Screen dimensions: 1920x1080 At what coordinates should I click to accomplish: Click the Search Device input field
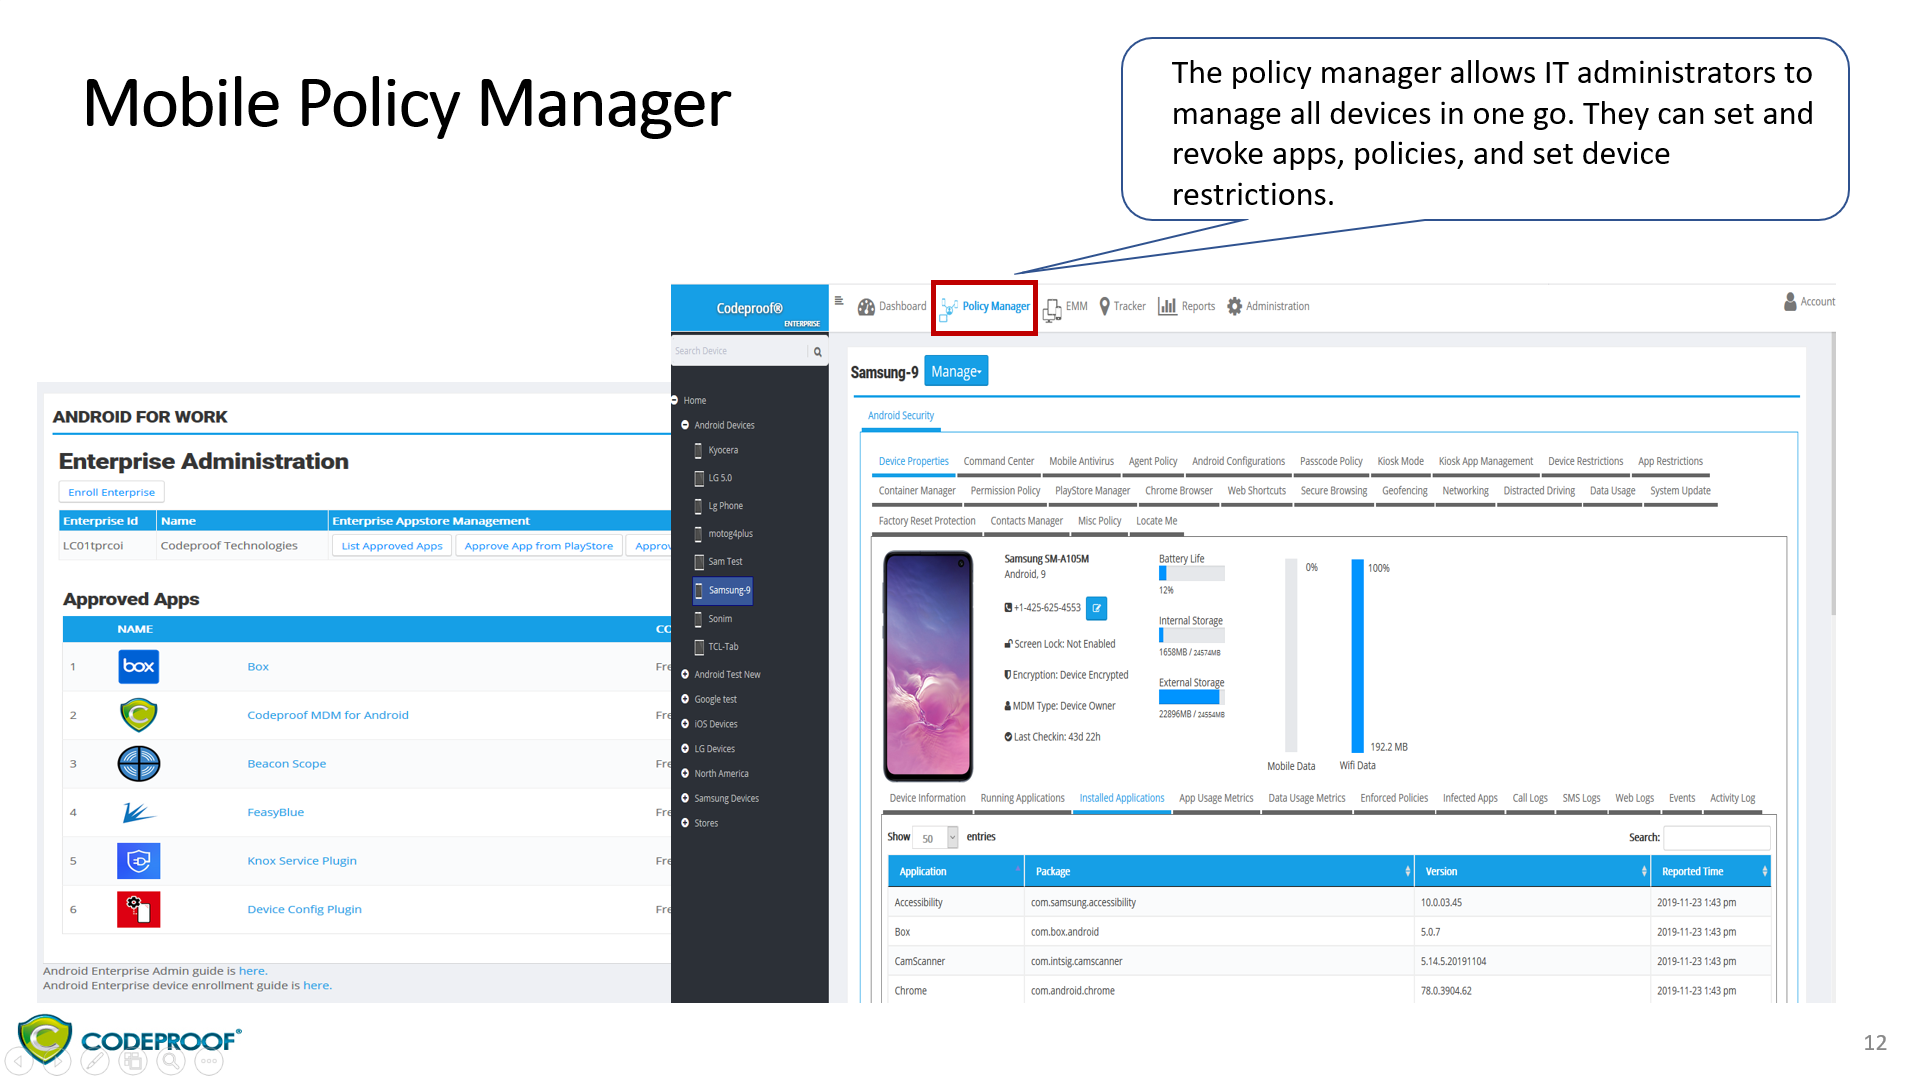click(739, 352)
